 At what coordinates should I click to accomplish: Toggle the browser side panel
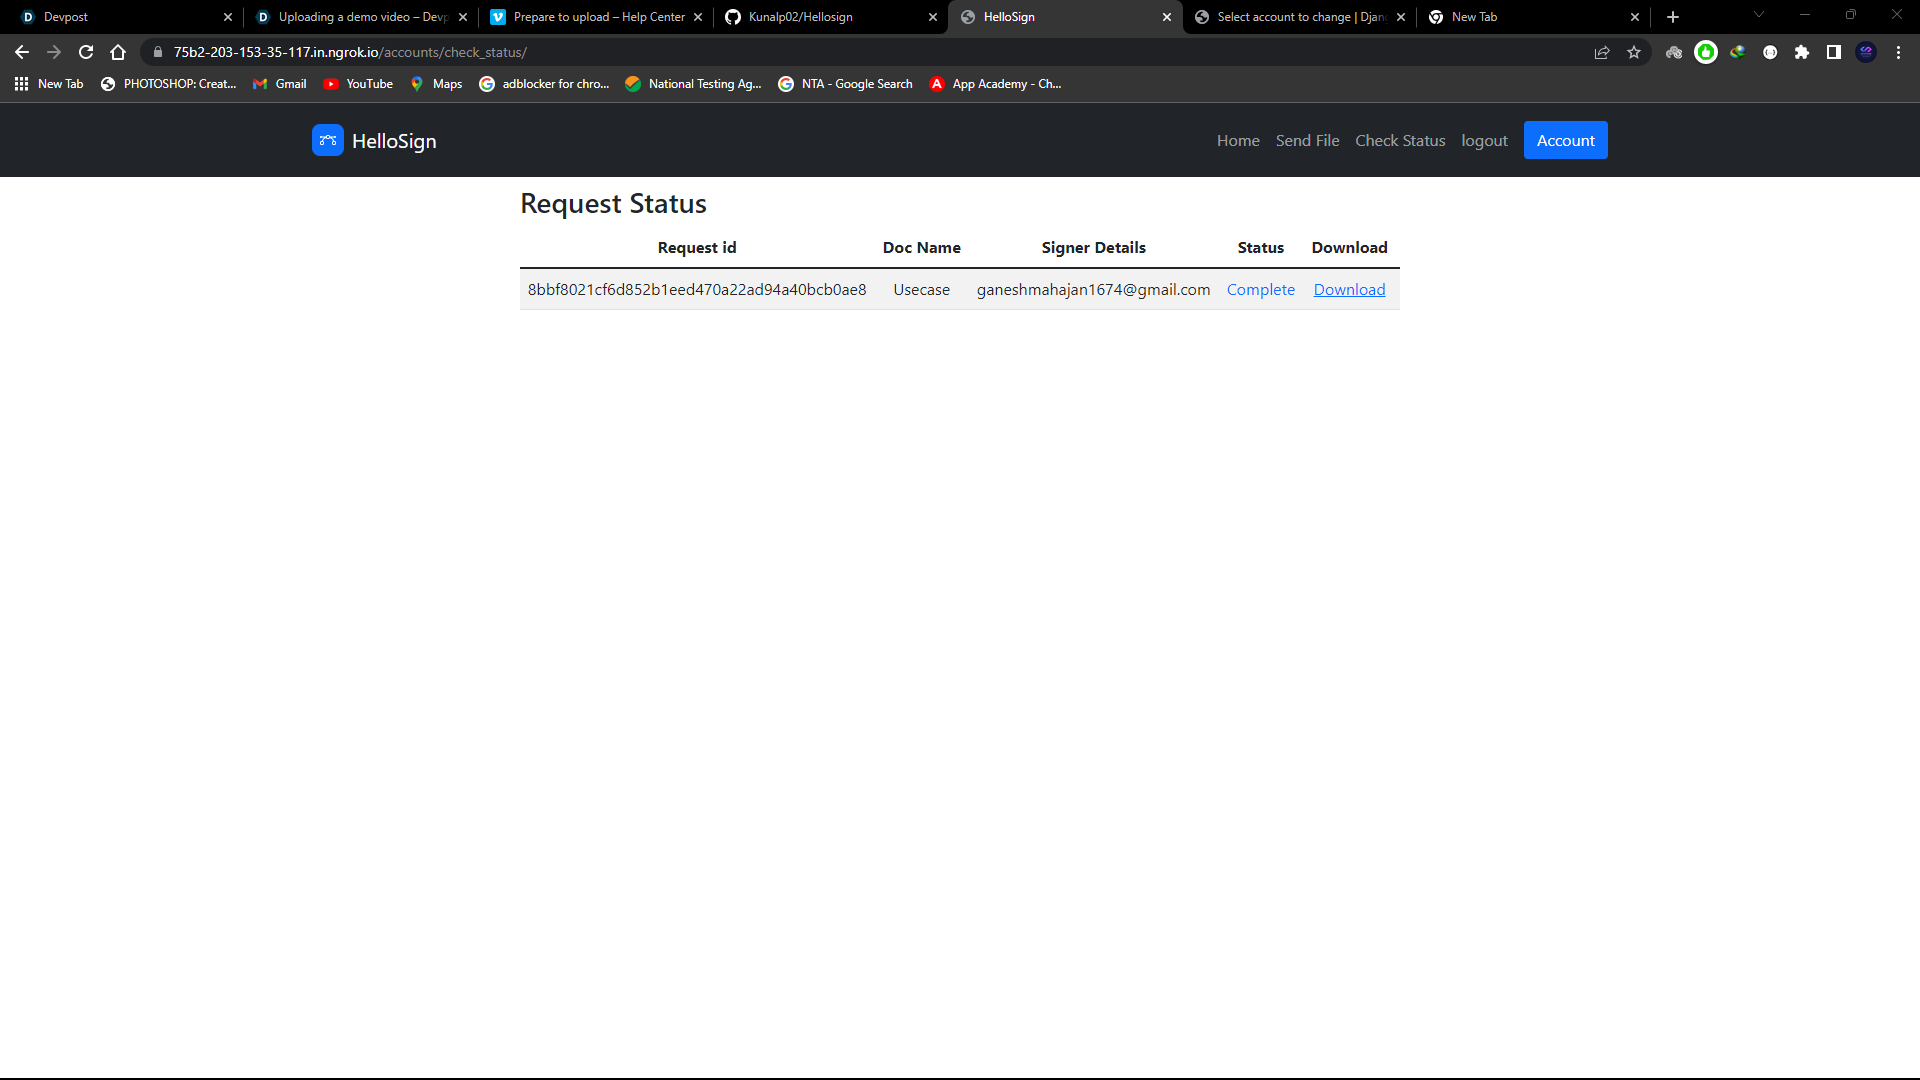point(1833,52)
